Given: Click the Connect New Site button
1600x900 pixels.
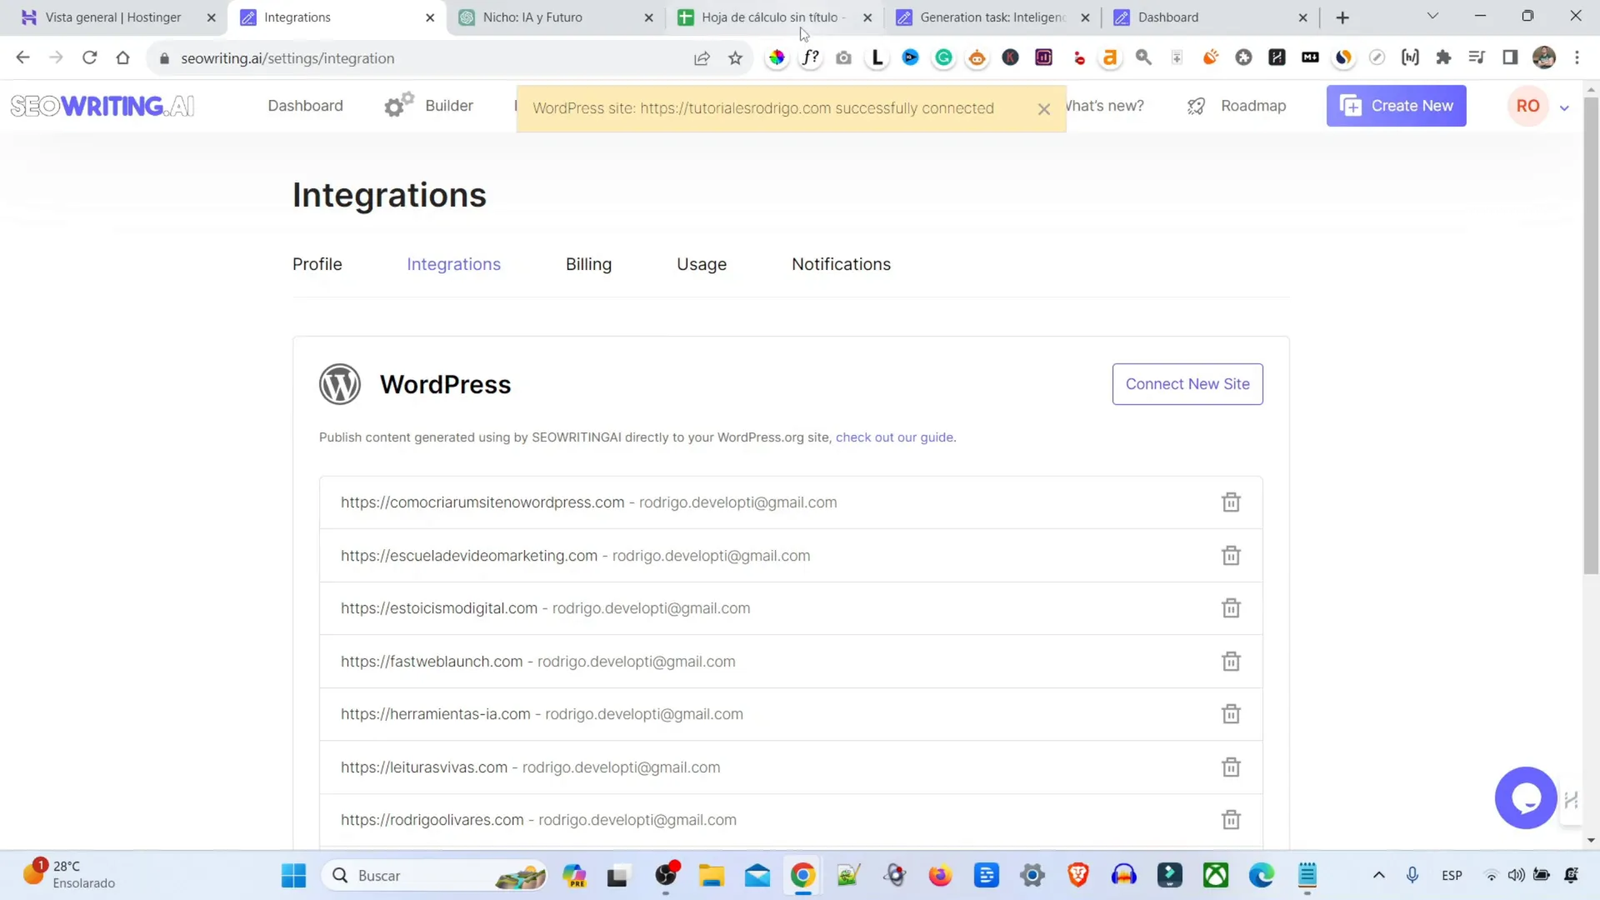Looking at the screenshot, I should pyautogui.click(x=1187, y=384).
